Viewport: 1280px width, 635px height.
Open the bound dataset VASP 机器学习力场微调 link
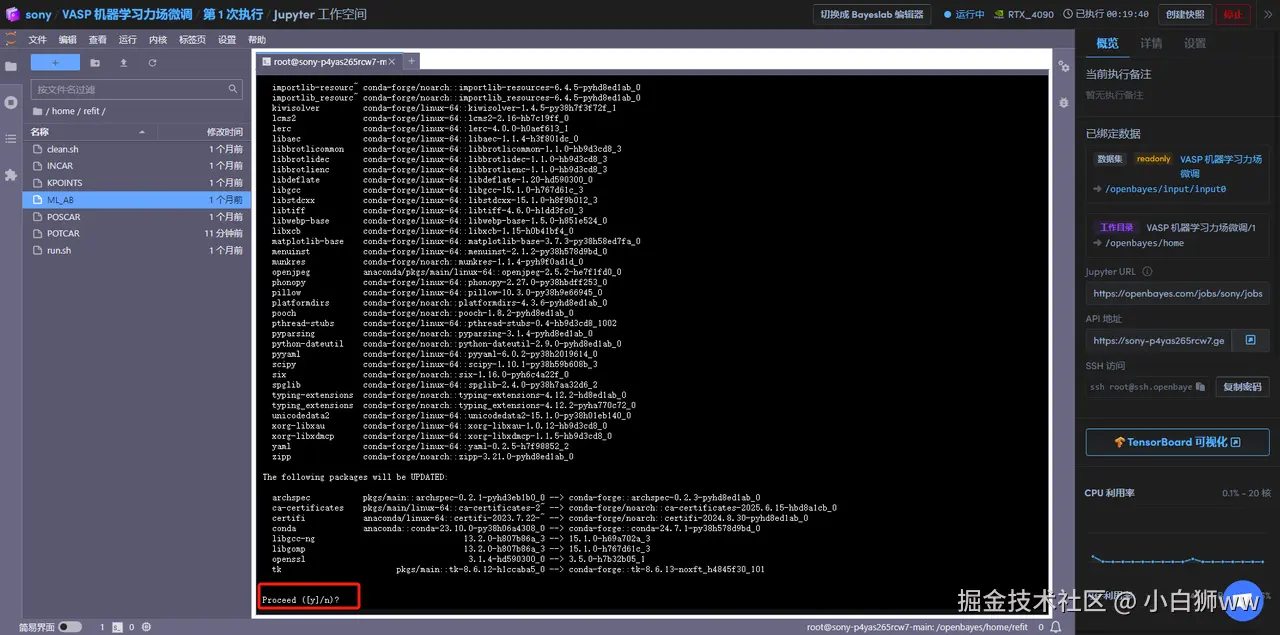1221,166
